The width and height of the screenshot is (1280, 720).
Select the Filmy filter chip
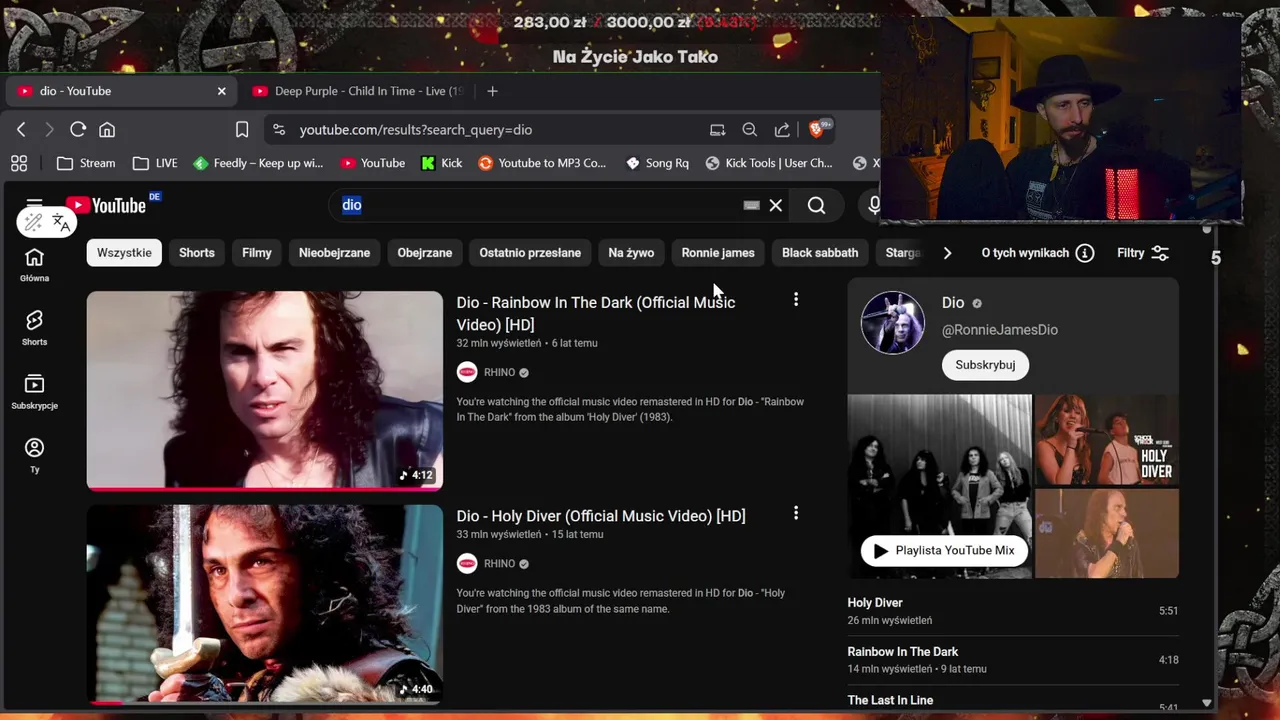pos(257,253)
